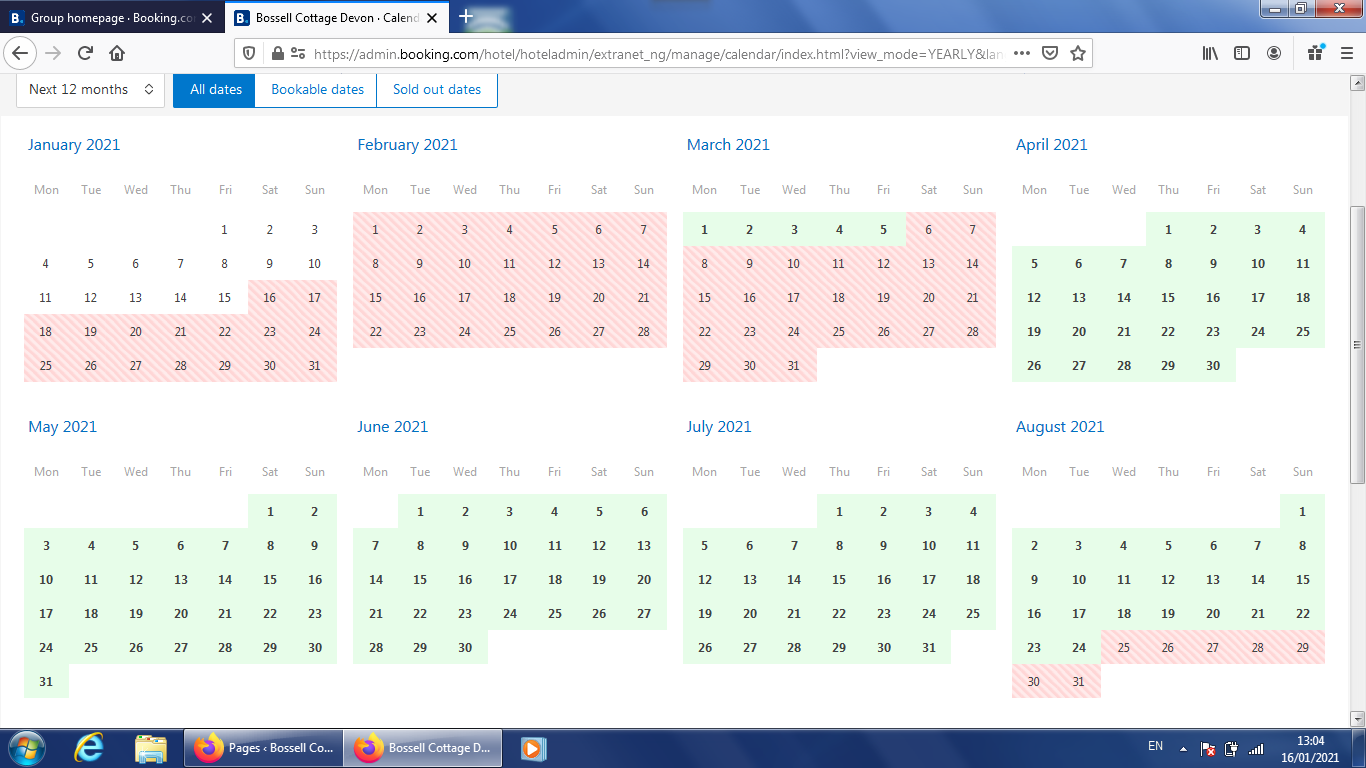Viewport: 1366px width, 768px height.
Task: Open the Firefox hamburger menu
Action: click(x=1346, y=53)
